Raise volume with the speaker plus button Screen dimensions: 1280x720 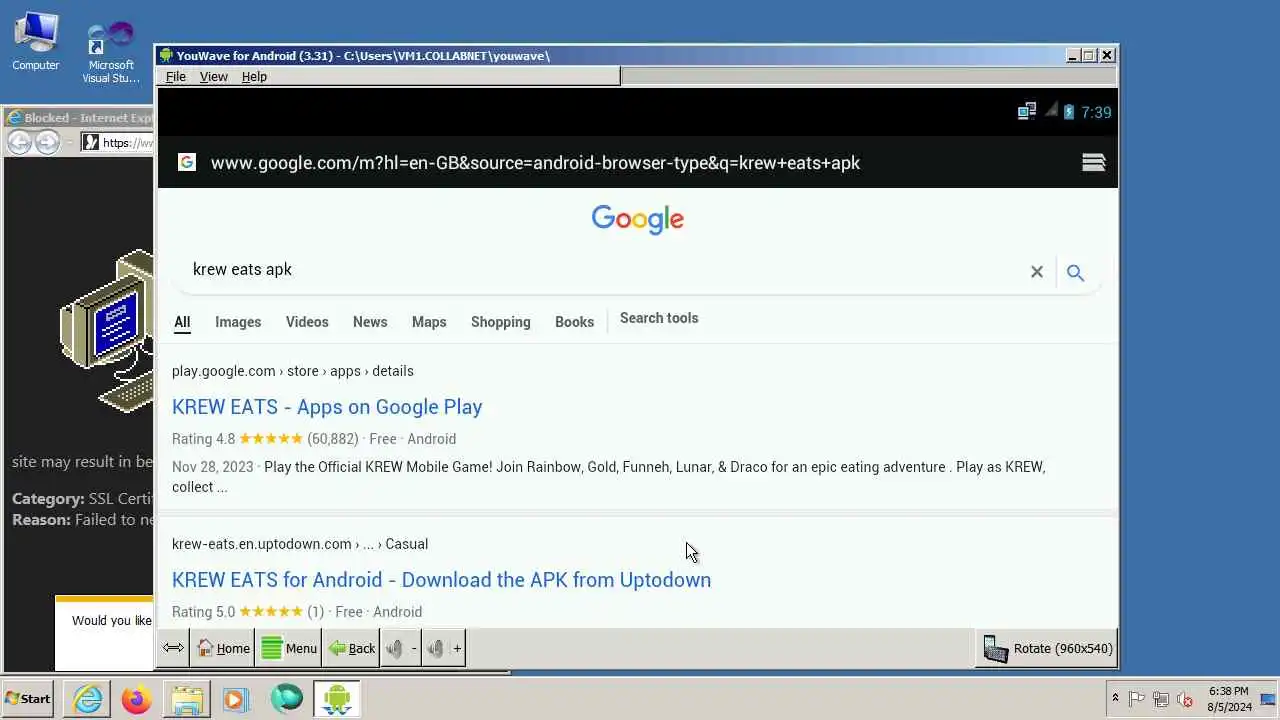443,648
